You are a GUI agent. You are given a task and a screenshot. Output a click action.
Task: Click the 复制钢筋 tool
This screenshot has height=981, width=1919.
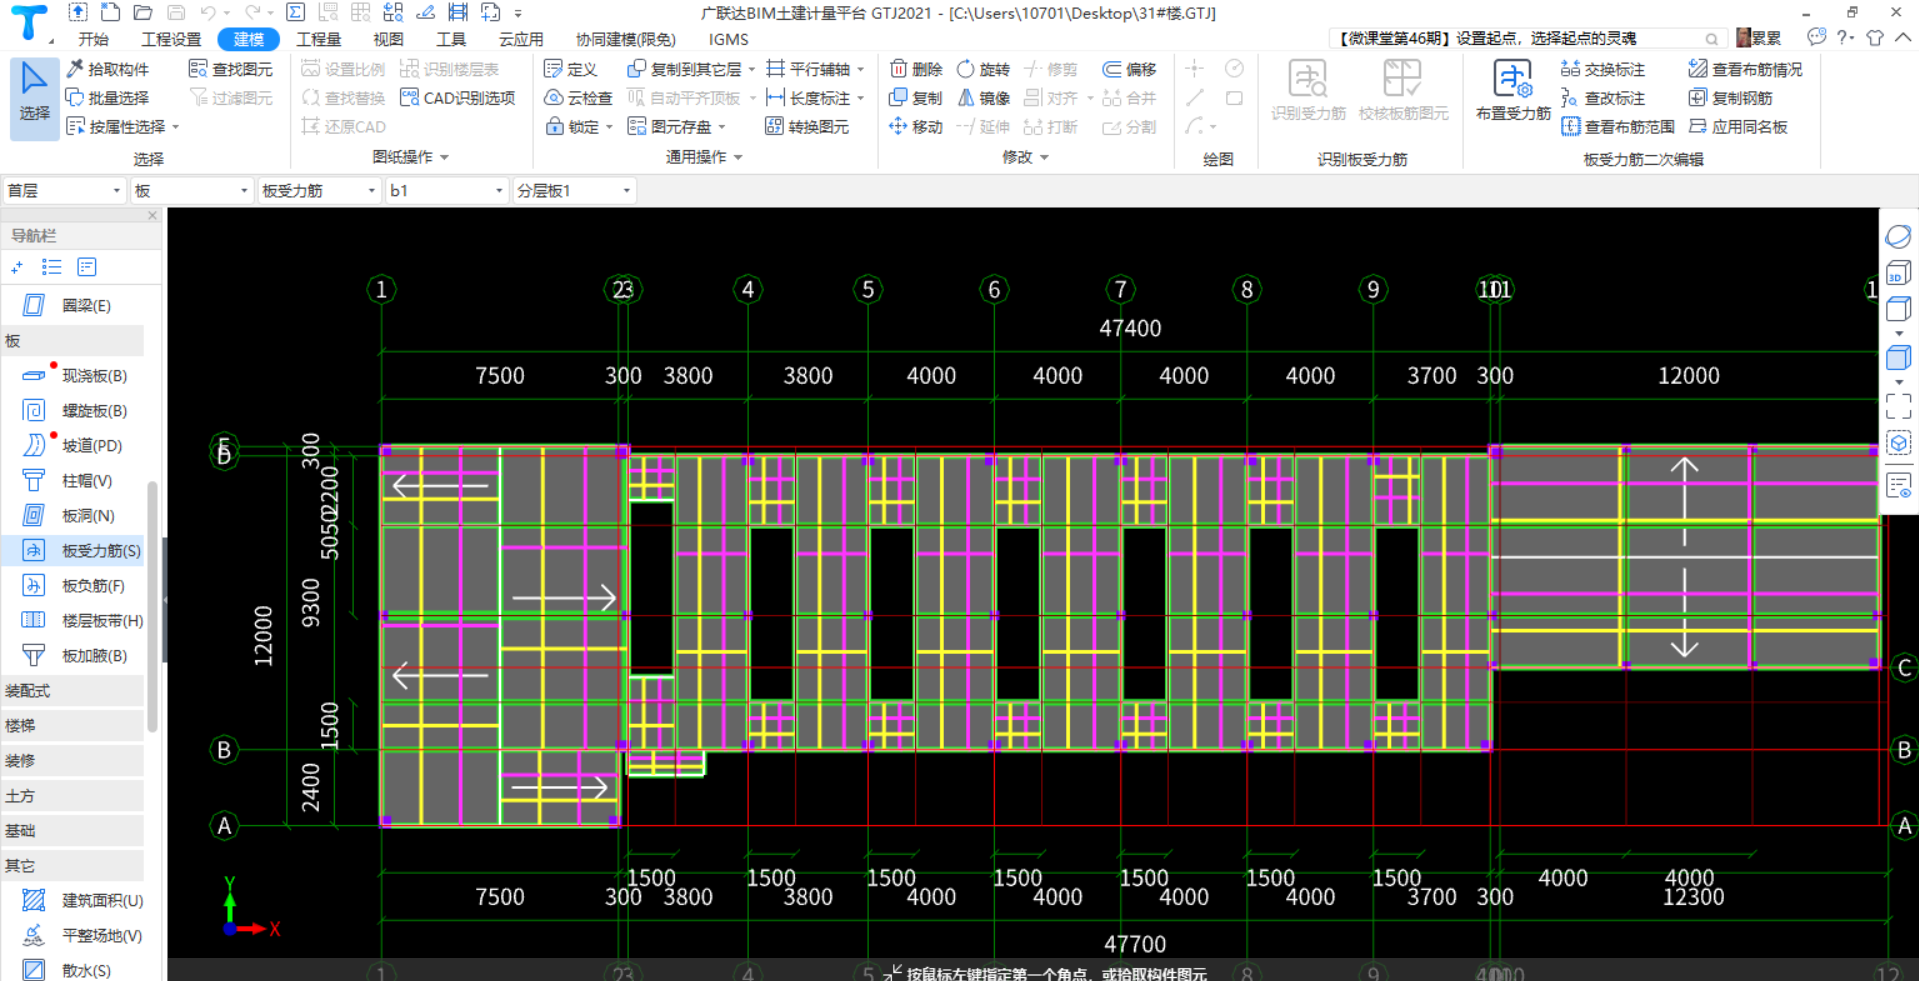click(x=1730, y=98)
